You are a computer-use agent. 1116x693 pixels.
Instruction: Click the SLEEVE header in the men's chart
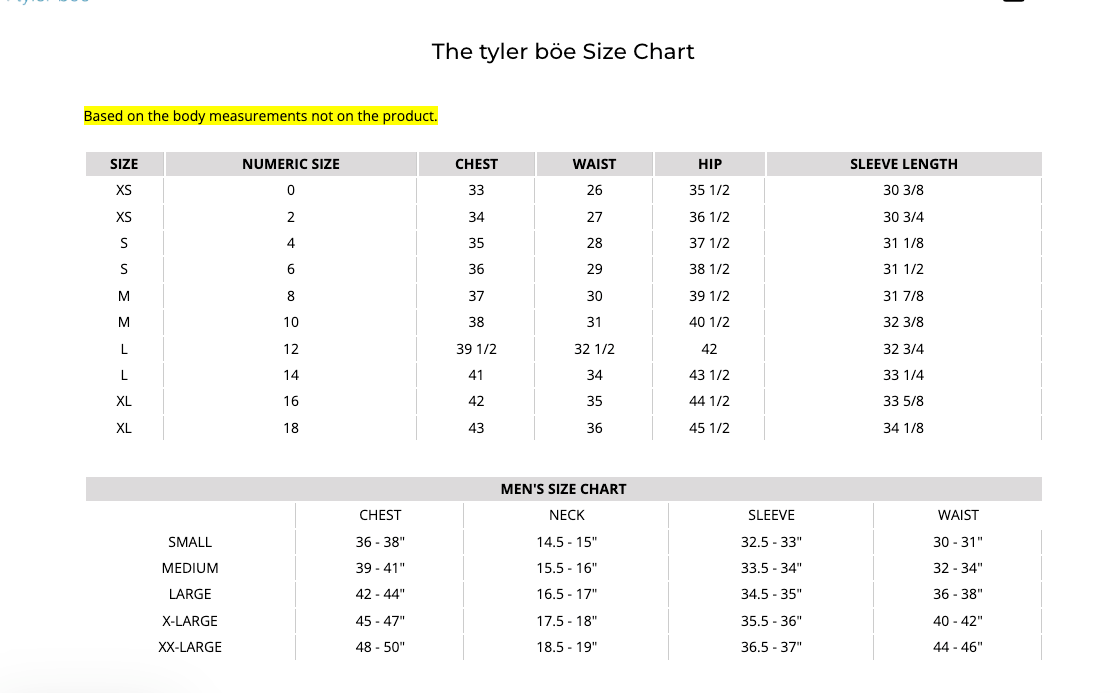(x=771, y=515)
